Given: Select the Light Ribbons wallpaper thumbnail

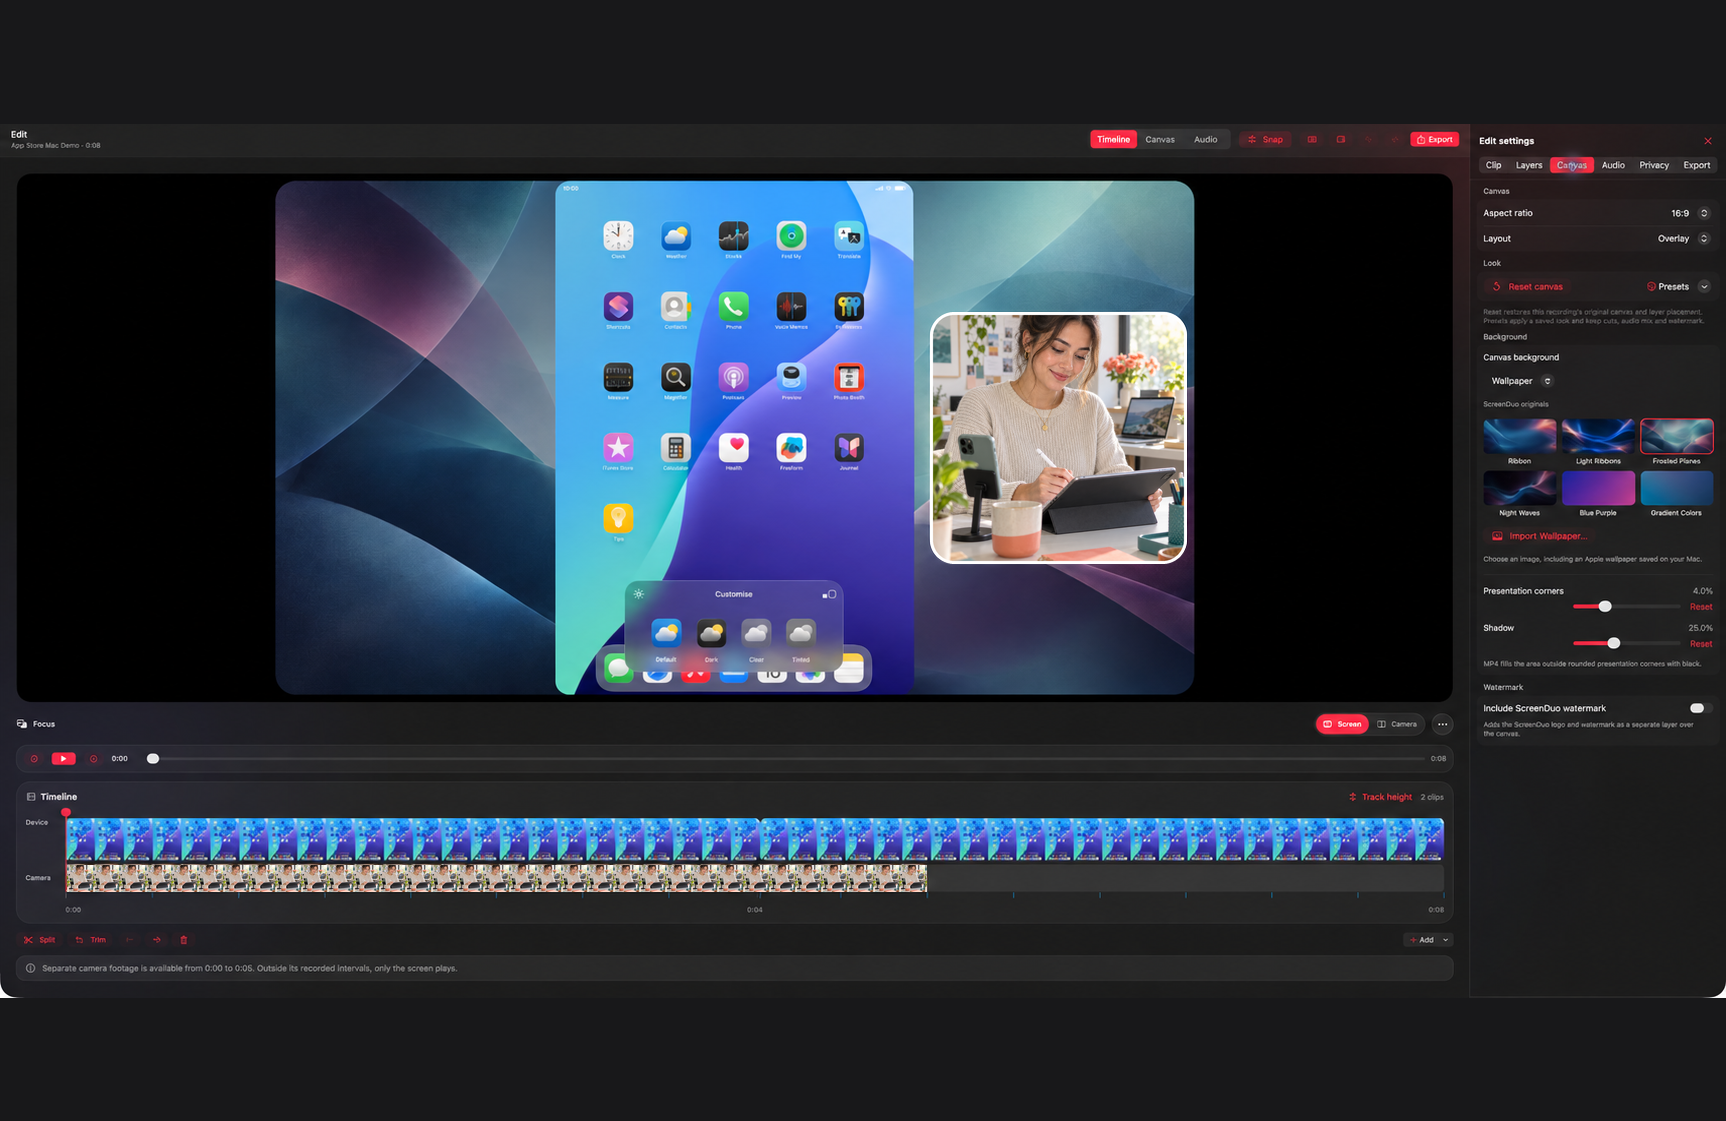Looking at the screenshot, I should point(1598,437).
